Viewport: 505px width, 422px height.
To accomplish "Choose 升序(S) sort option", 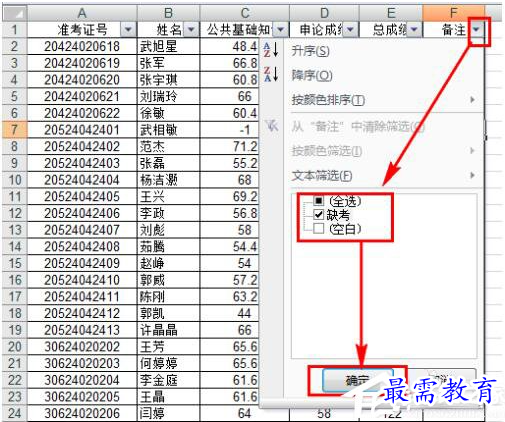I will (310, 51).
